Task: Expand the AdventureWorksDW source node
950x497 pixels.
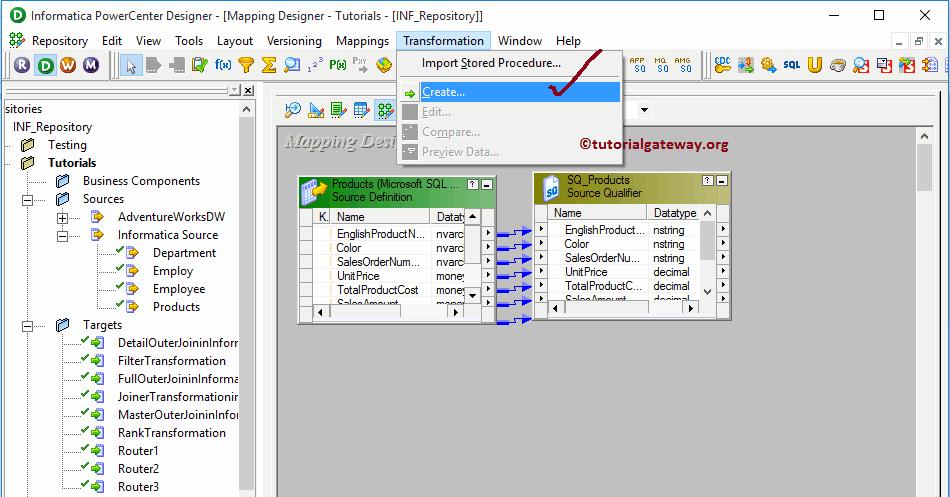Action: (x=62, y=218)
